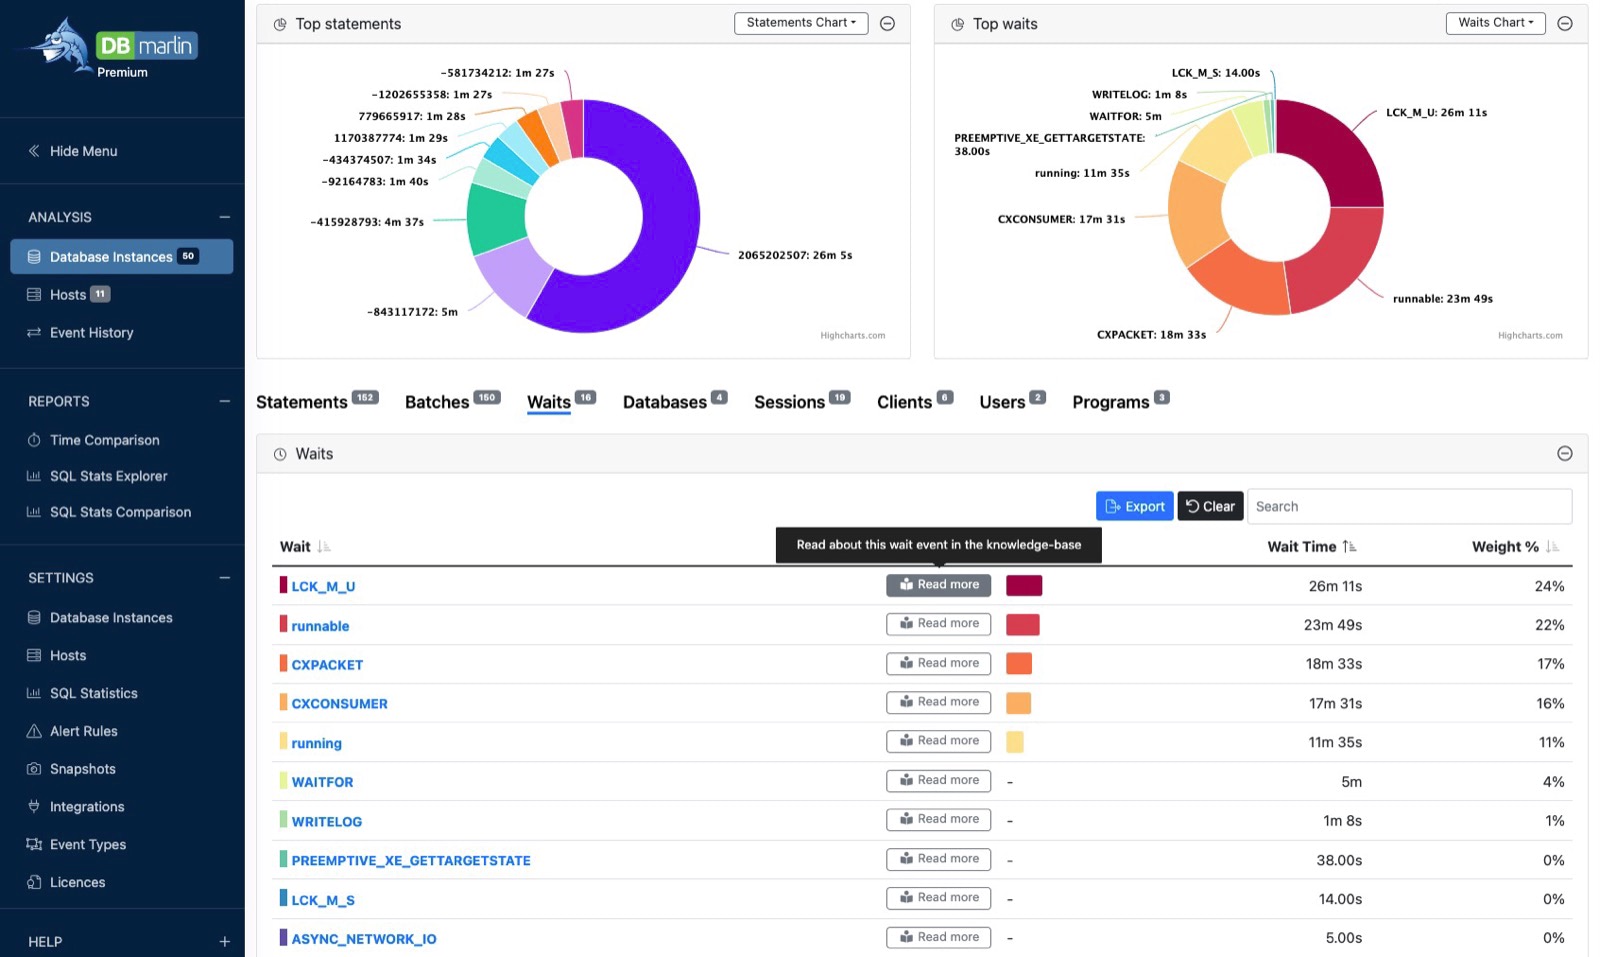This screenshot has width=1600, height=957.
Task: Select the Waits tab
Action: (561, 402)
